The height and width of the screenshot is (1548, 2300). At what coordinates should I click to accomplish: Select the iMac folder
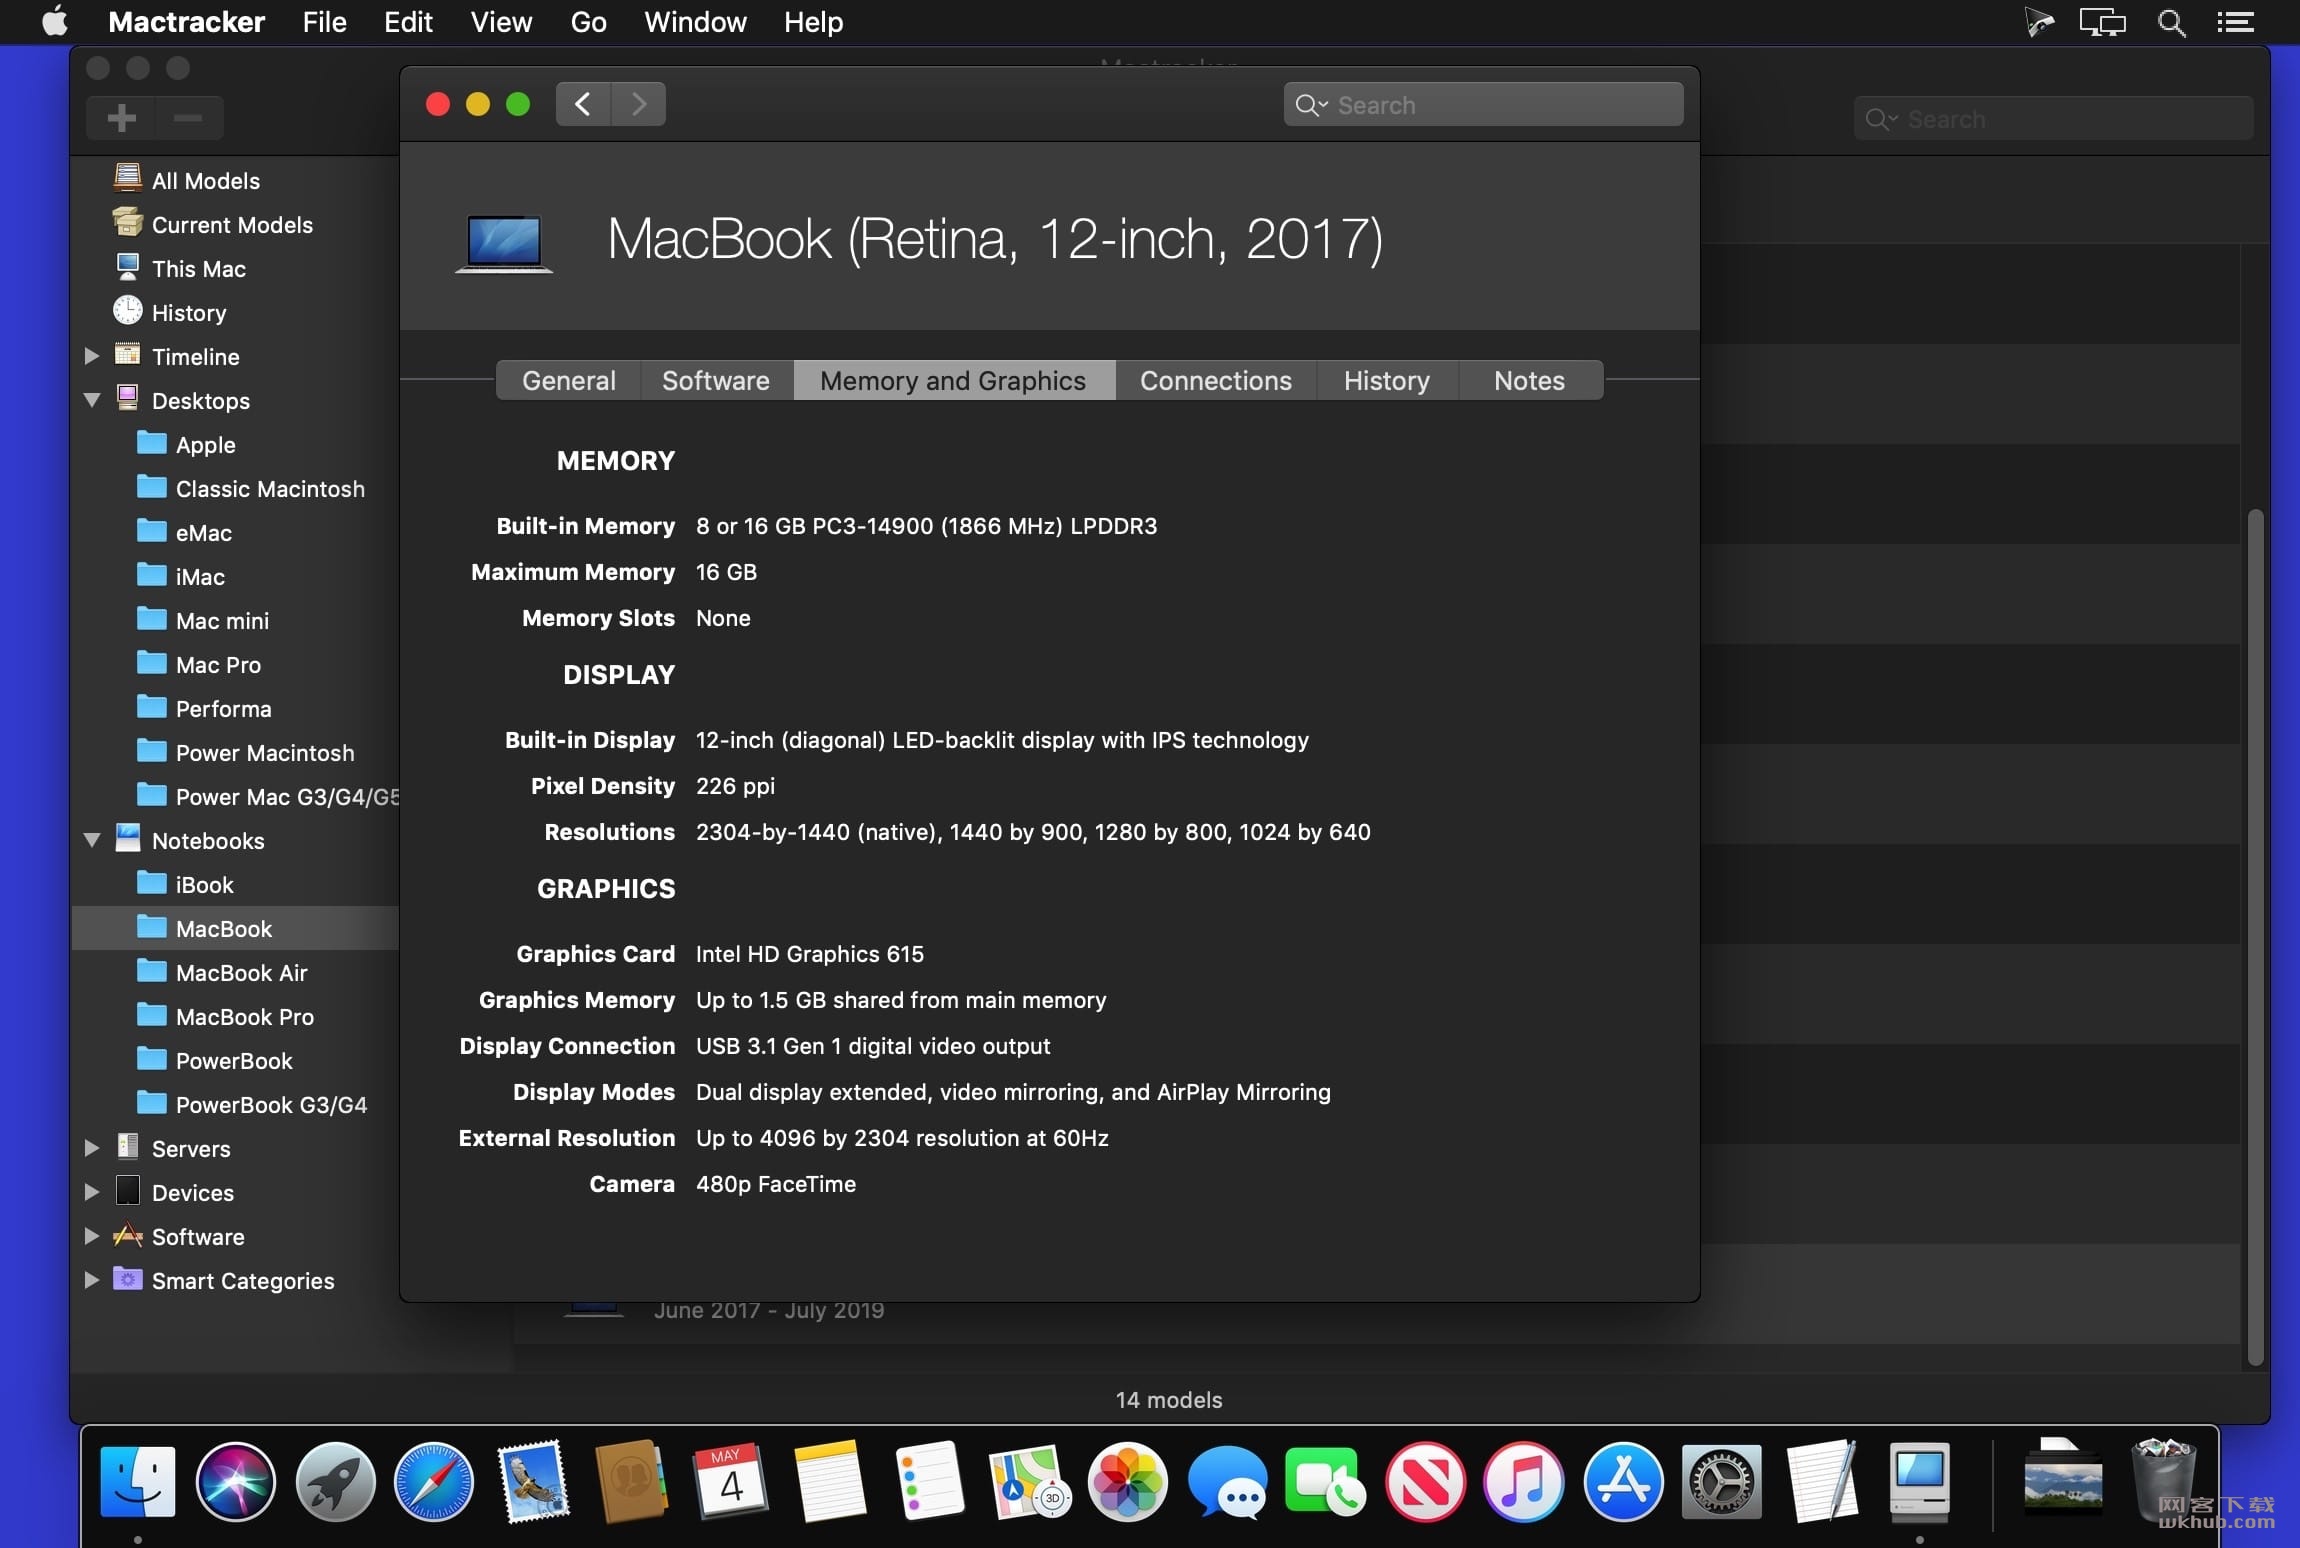[200, 576]
